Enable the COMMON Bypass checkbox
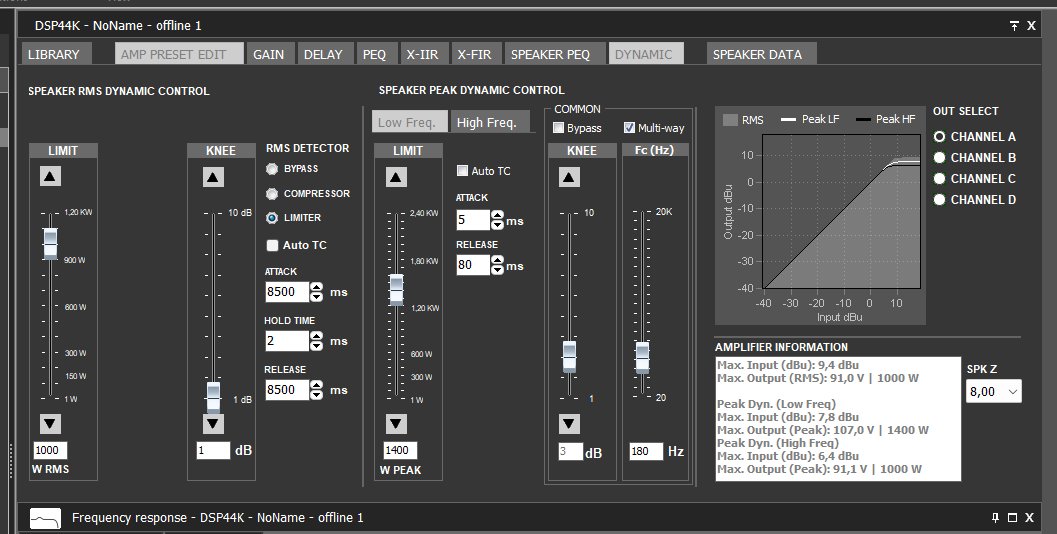 click(559, 128)
